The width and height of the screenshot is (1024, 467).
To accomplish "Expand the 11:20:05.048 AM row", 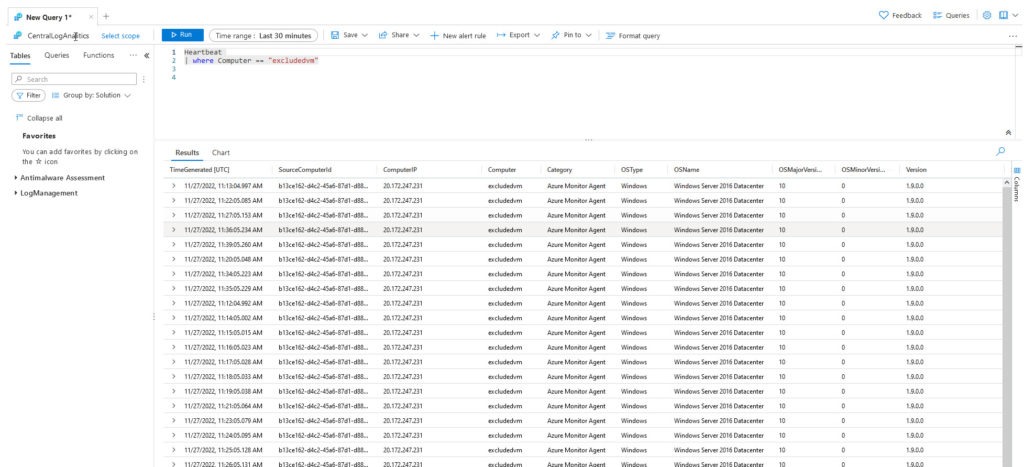I will click(174, 259).
